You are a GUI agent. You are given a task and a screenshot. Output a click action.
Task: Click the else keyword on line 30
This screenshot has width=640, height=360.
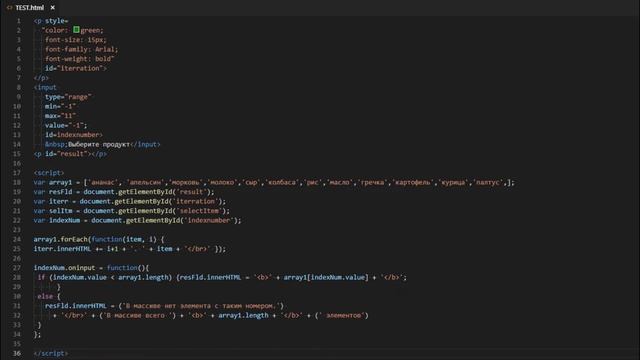point(45,297)
